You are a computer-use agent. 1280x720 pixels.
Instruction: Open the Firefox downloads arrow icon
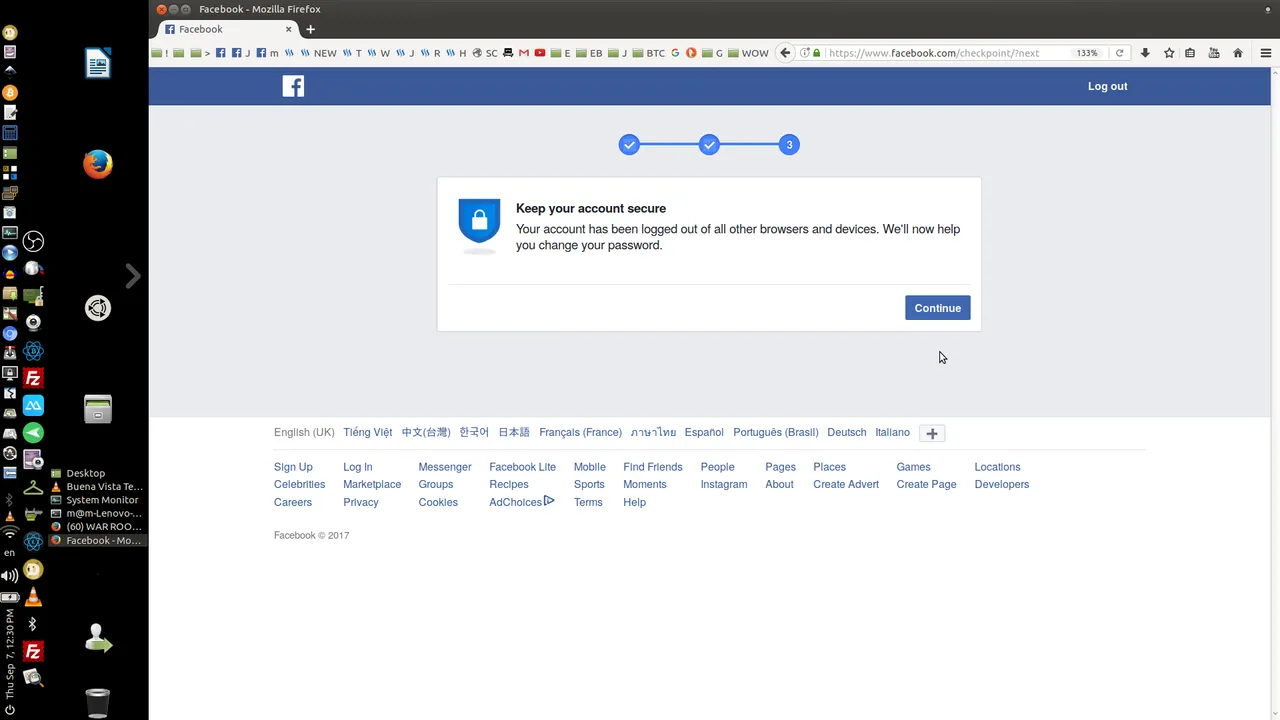pyautogui.click(x=1145, y=53)
